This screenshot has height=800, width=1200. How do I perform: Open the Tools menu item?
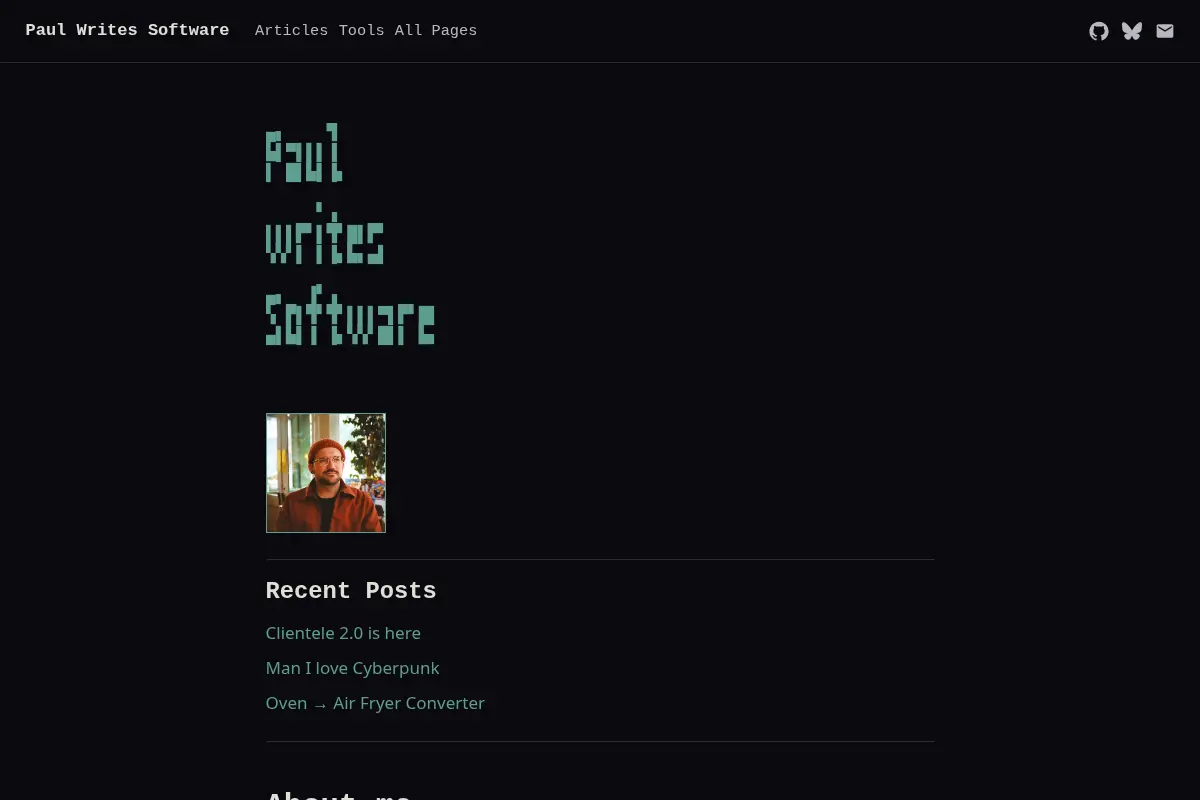point(361,31)
